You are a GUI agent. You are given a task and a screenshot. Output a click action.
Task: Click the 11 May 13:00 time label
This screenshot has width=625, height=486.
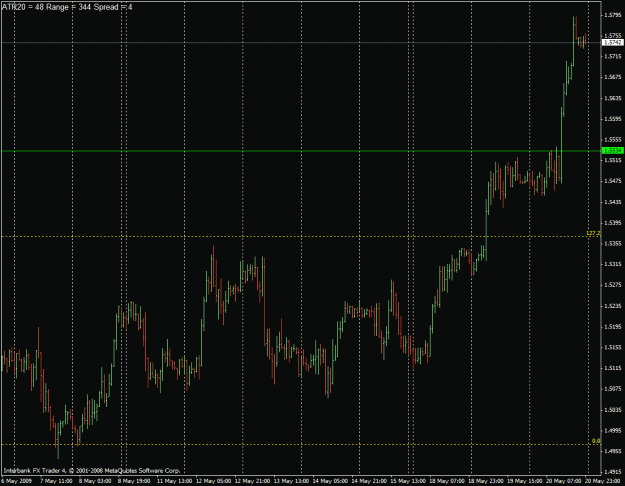pyautogui.click(x=173, y=481)
